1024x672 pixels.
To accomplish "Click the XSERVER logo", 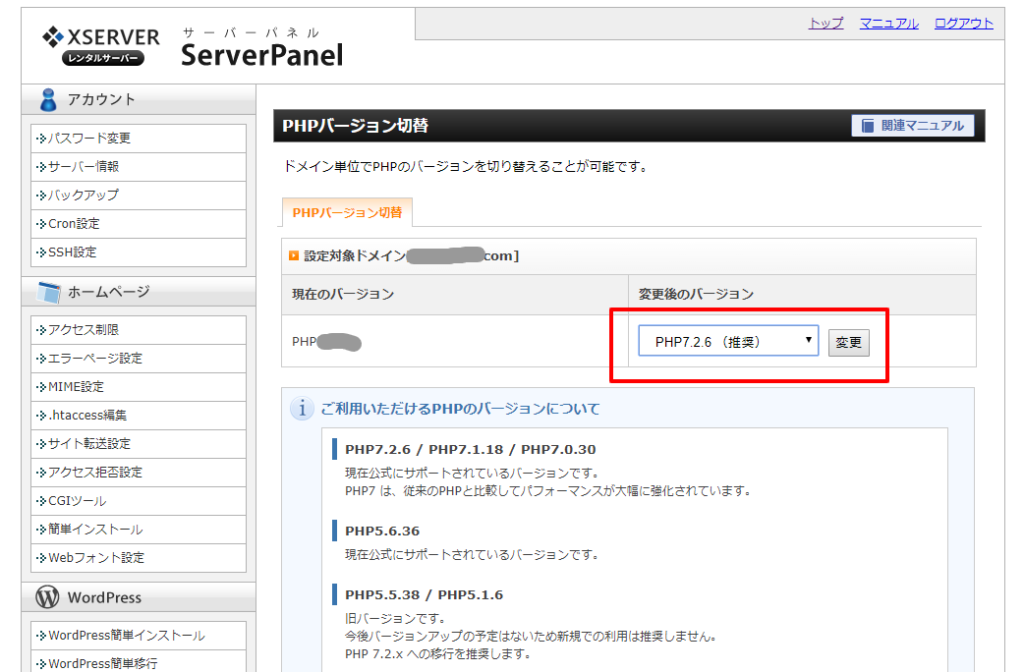I will point(100,45).
